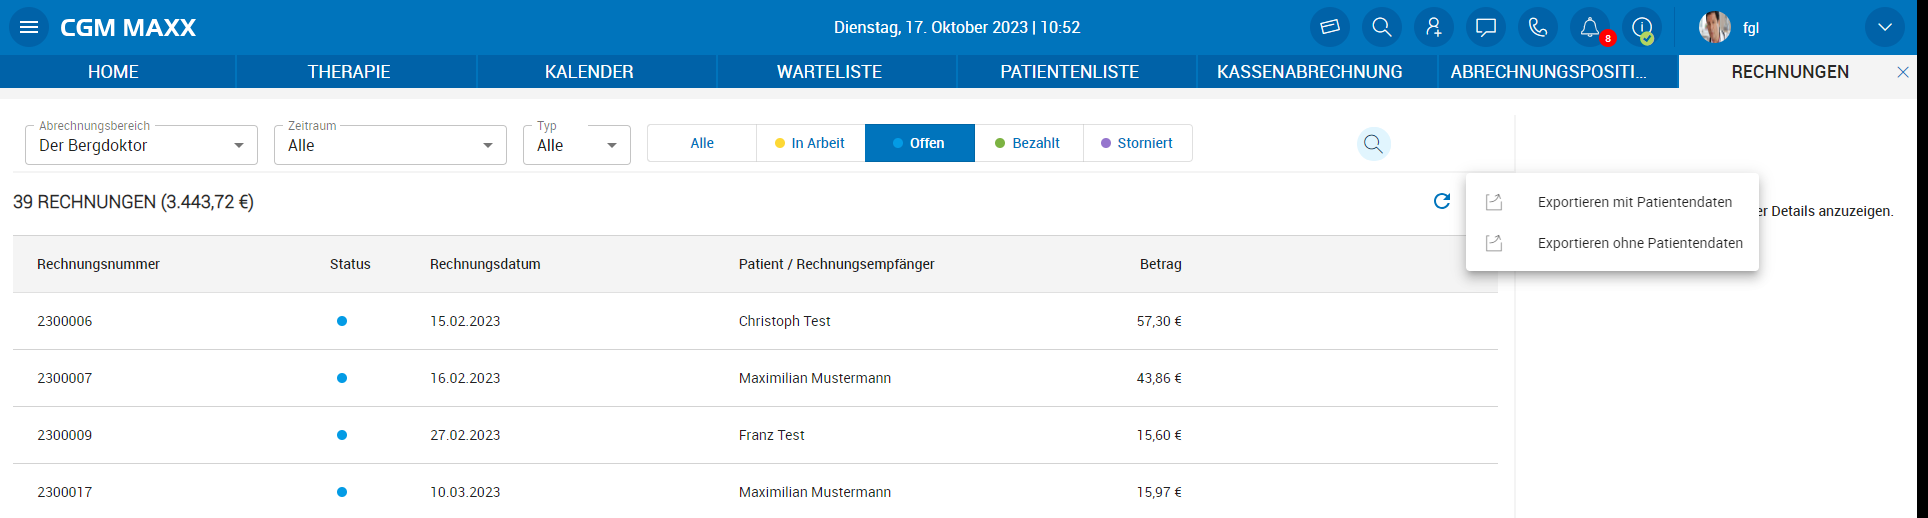This screenshot has width=1928, height=518.
Task: Open the Abrechnungsbereich dropdown
Action: 141,145
